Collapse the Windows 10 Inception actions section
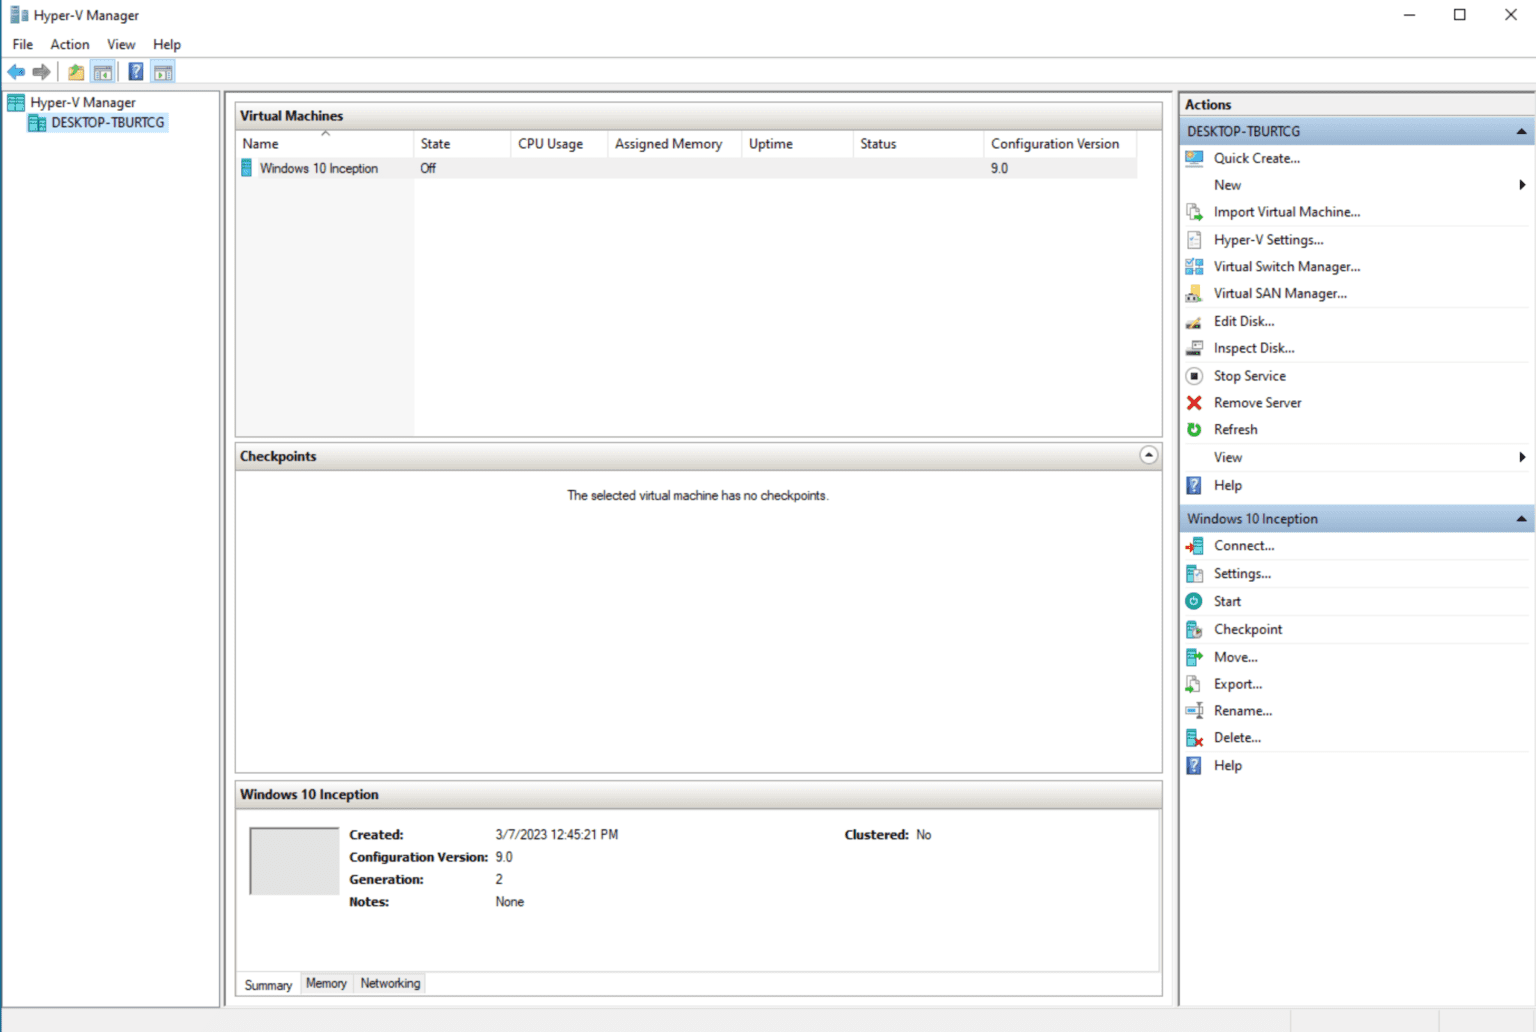The width and height of the screenshot is (1536, 1032). [1521, 518]
